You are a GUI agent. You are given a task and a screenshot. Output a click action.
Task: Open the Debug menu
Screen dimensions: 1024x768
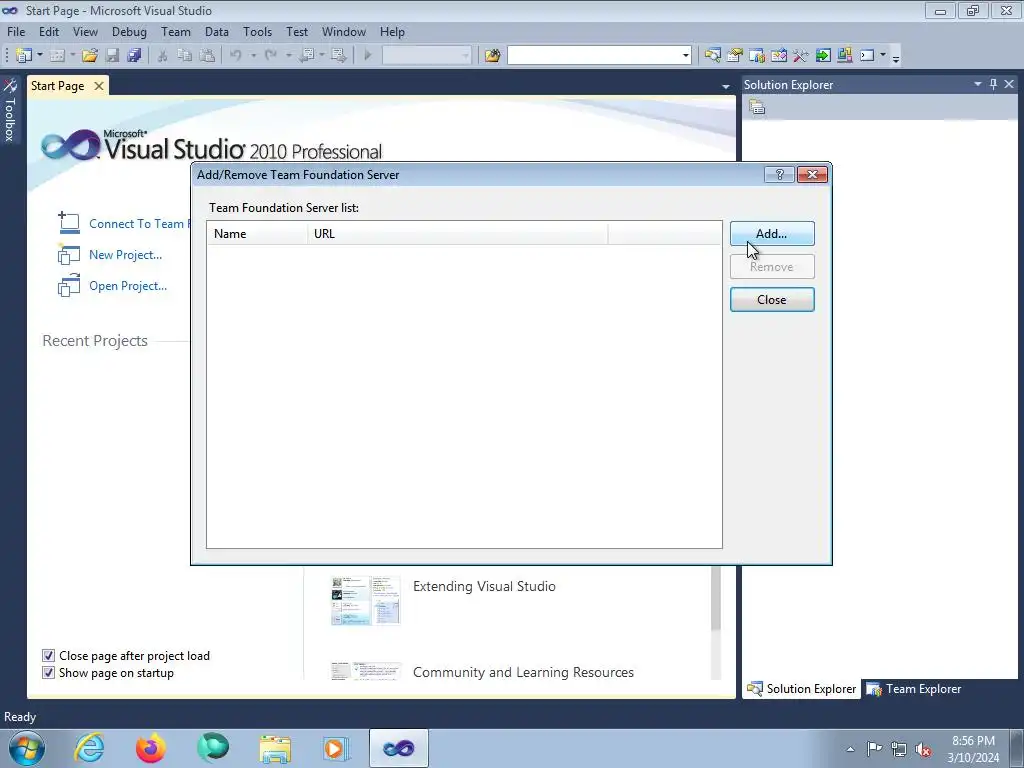click(x=129, y=31)
